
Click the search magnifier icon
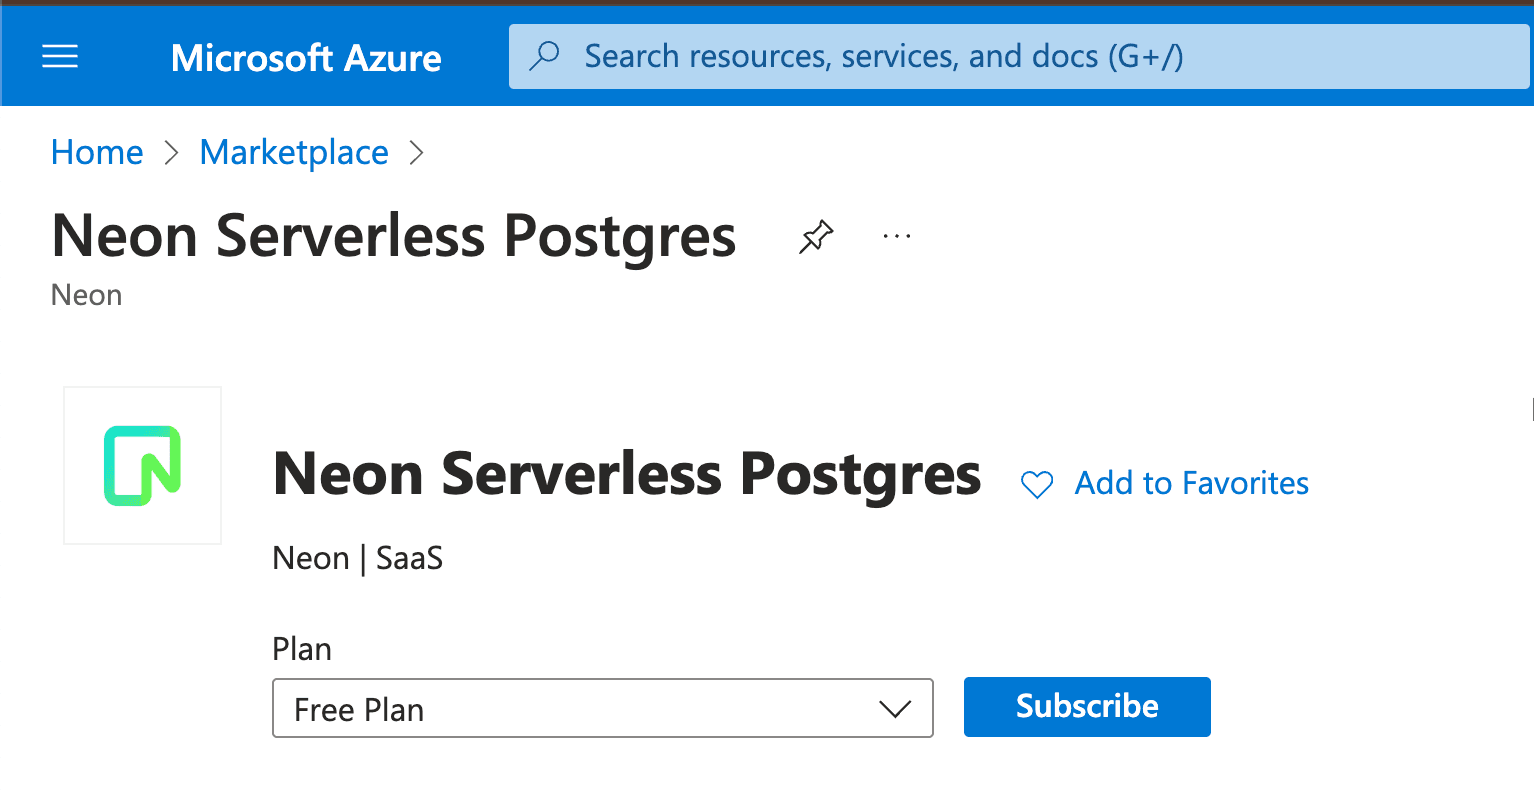click(543, 56)
